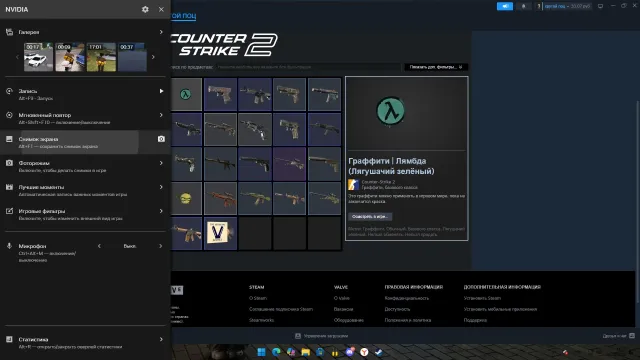Close the NVIDIA overlay panel
The image size is (640, 360).
click(161, 9)
